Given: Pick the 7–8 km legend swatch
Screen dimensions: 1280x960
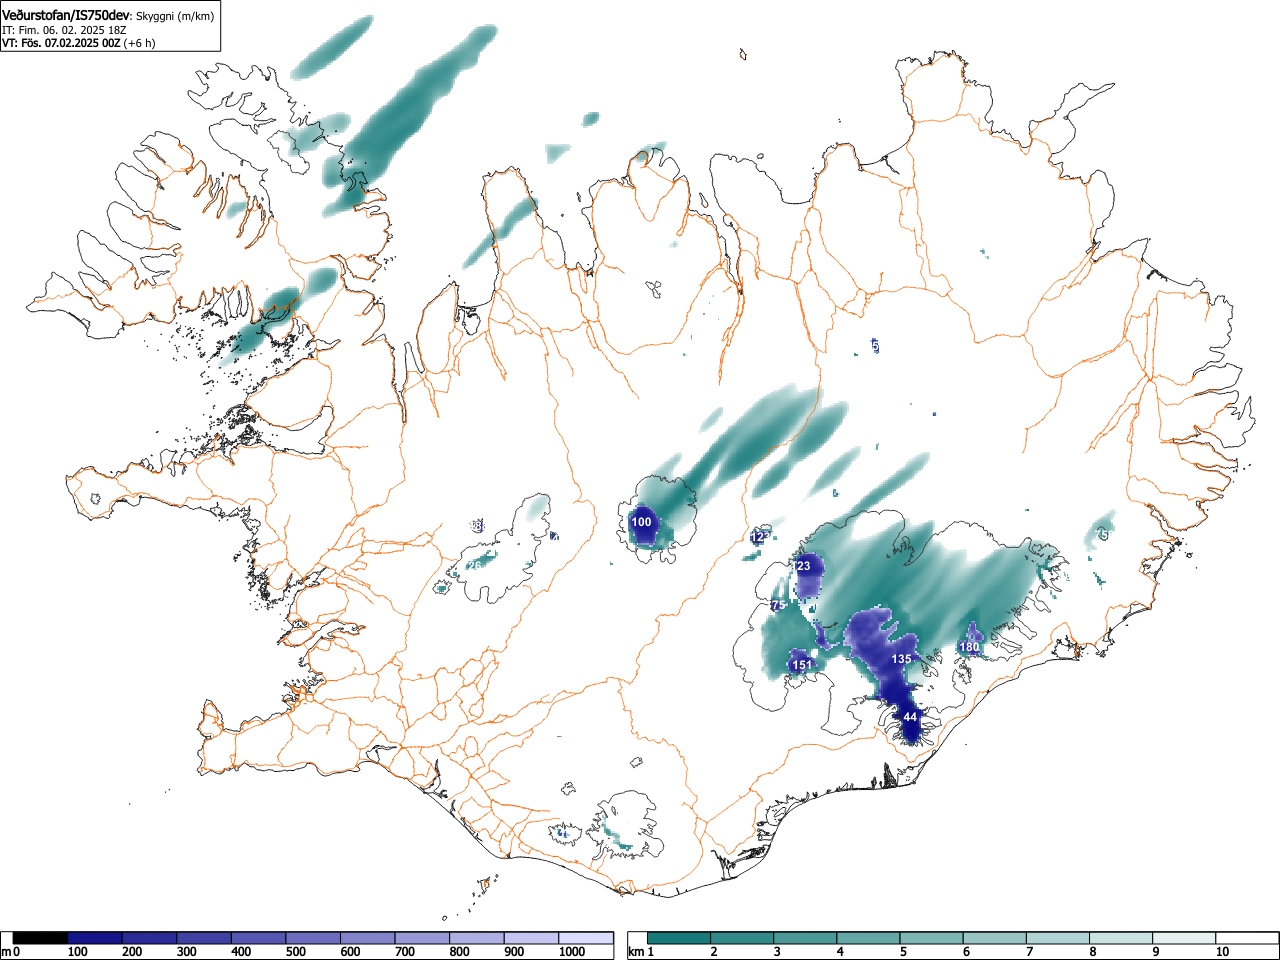Looking at the screenshot, I should click(x=1056, y=938).
